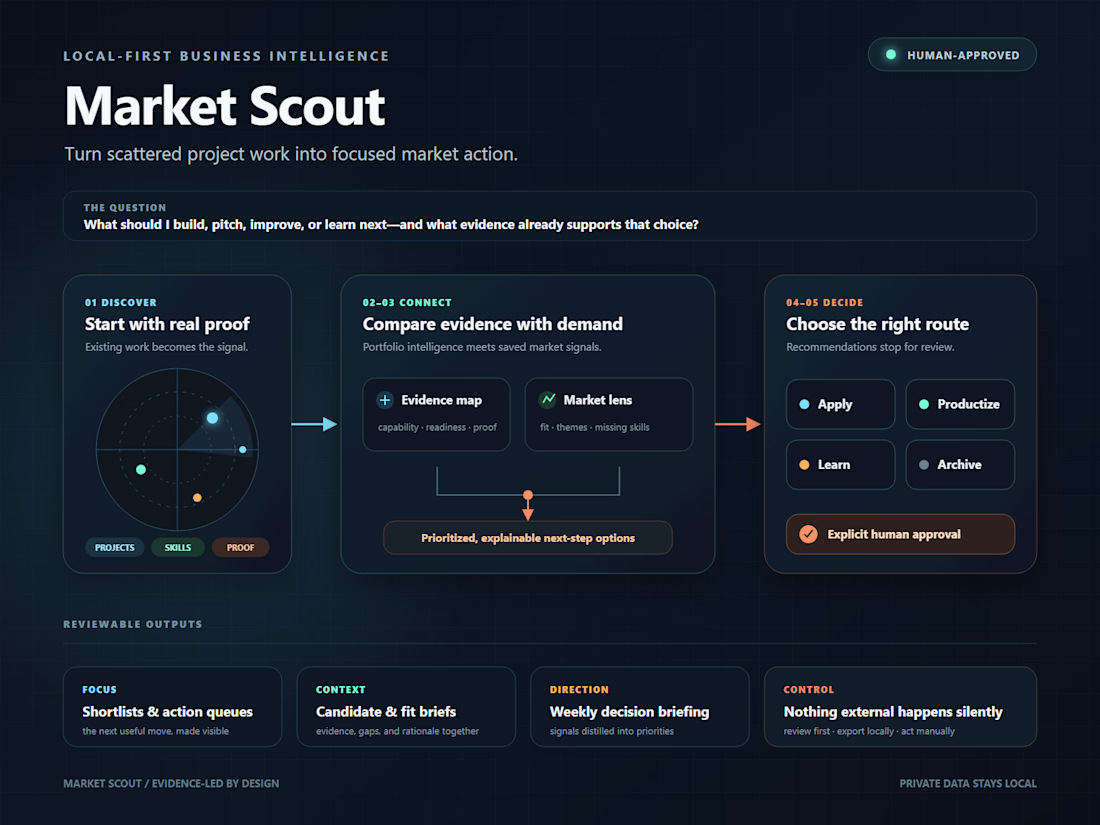Choose the Archive route option

pos(960,464)
